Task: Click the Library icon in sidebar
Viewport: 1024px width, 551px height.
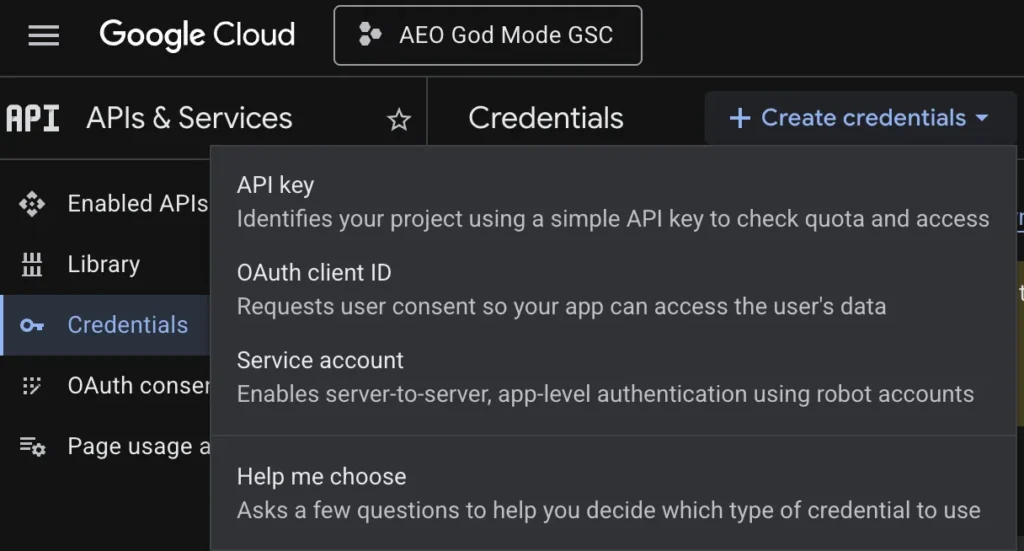Action: [32, 265]
